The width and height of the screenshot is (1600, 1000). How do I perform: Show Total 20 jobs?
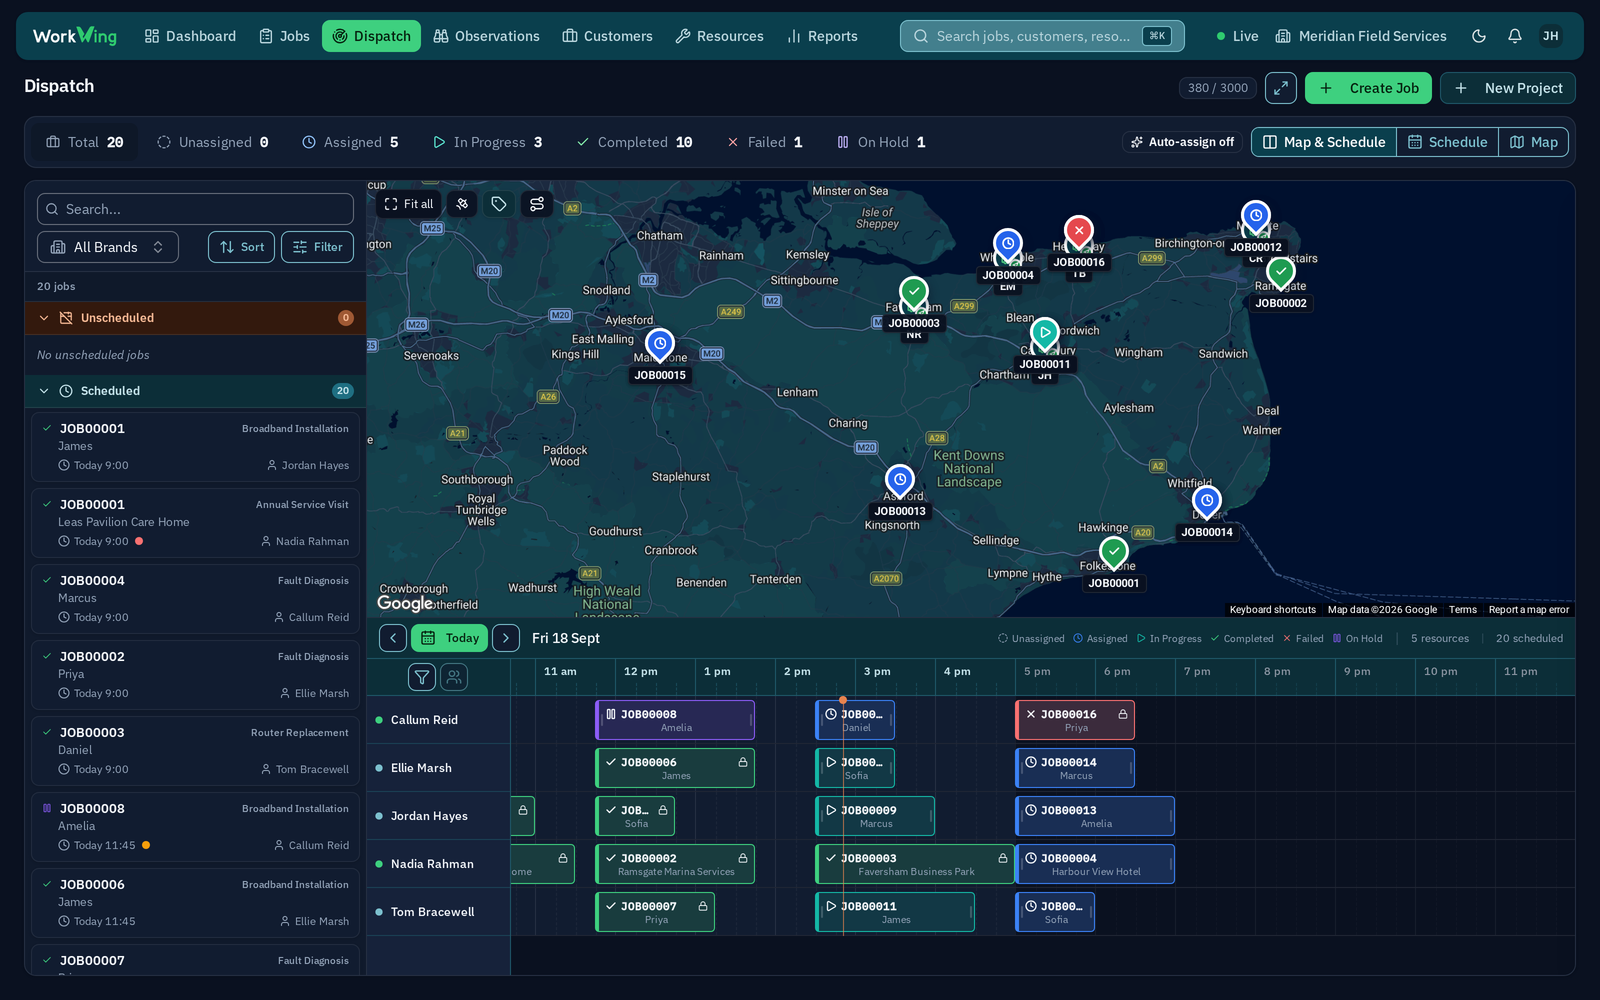[85, 142]
